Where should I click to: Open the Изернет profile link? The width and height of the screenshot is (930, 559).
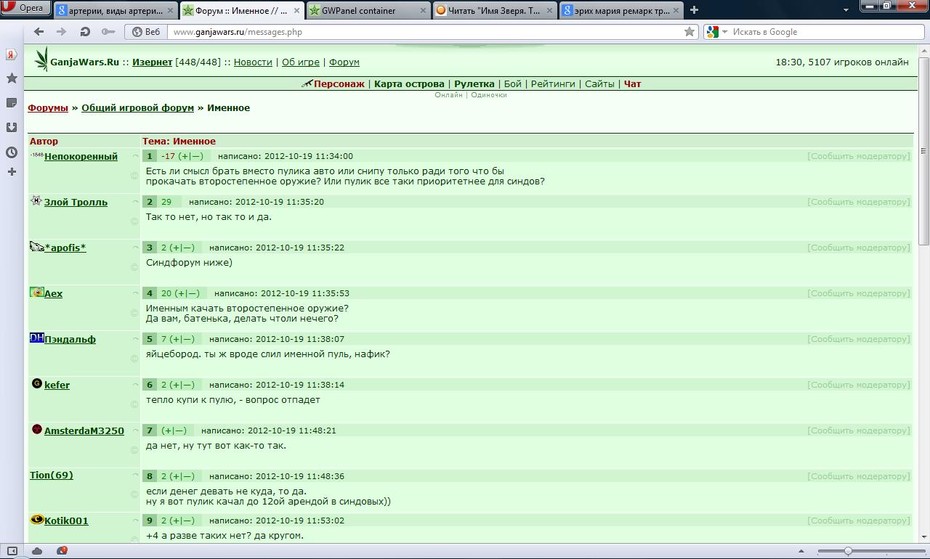tap(152, 62)
